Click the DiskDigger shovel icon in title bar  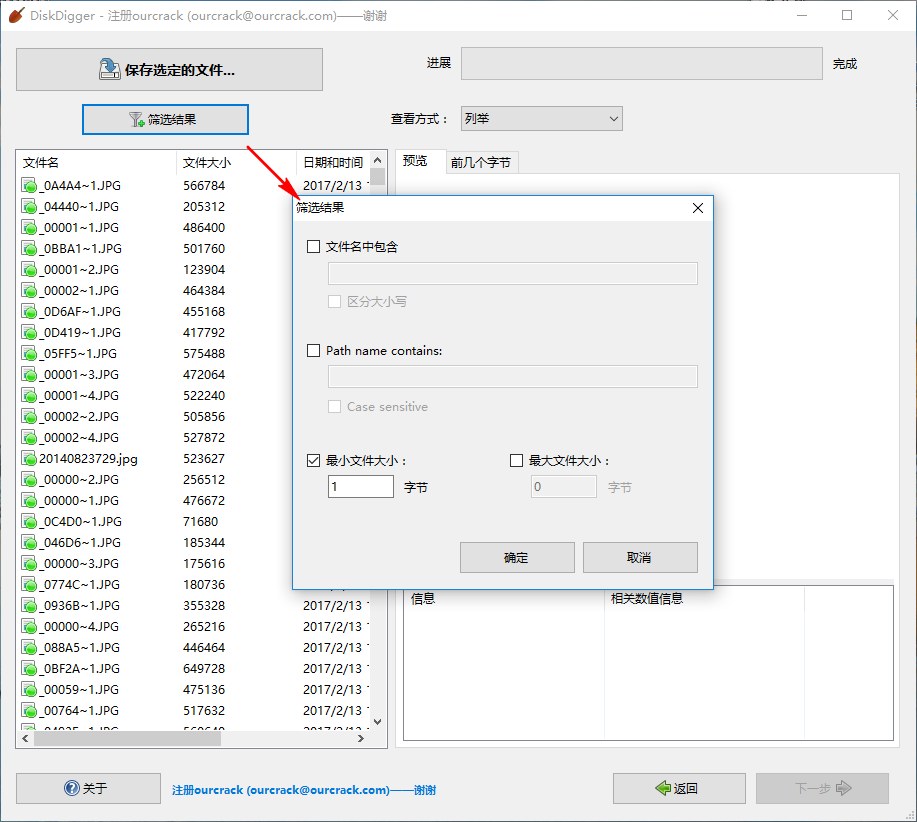(16, 15)
